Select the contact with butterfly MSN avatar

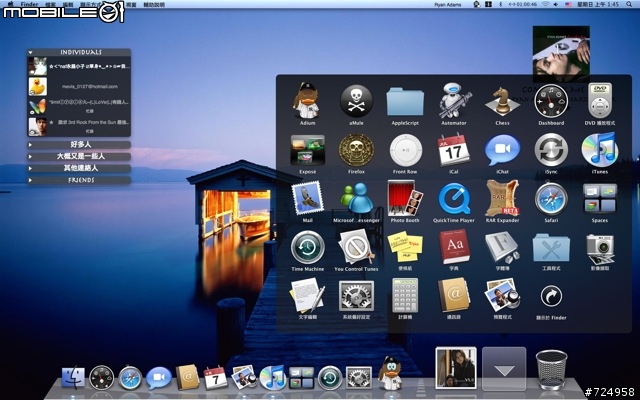[79, 107]
